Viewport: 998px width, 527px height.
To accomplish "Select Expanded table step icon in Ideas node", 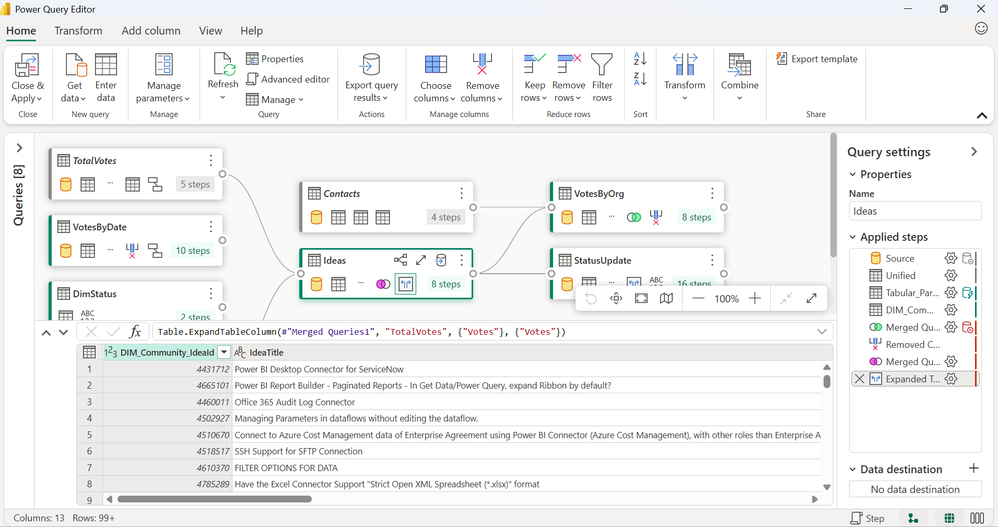I will [x=405, y=284].
